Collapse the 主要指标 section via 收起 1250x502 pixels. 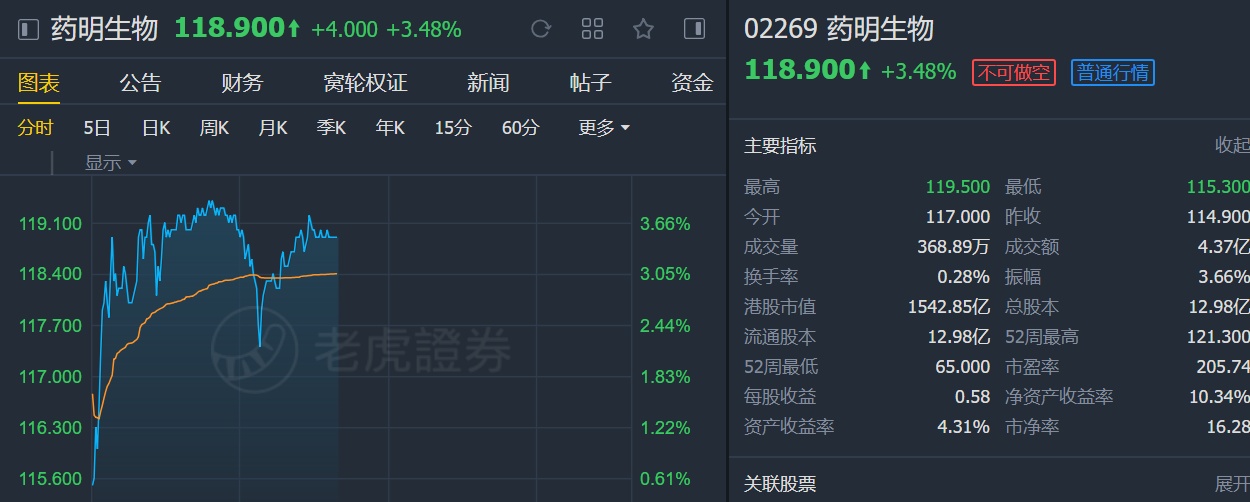(x=1232, y=146)
